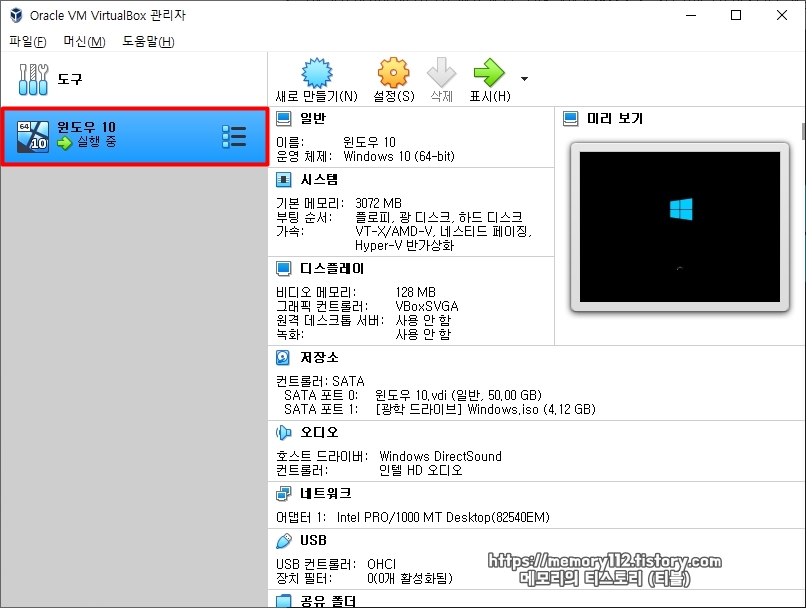Image resolution: width=806 pixels, height=608 pixels.
Task: Open 디스플레이 settings header link
Action: [332, 268]
